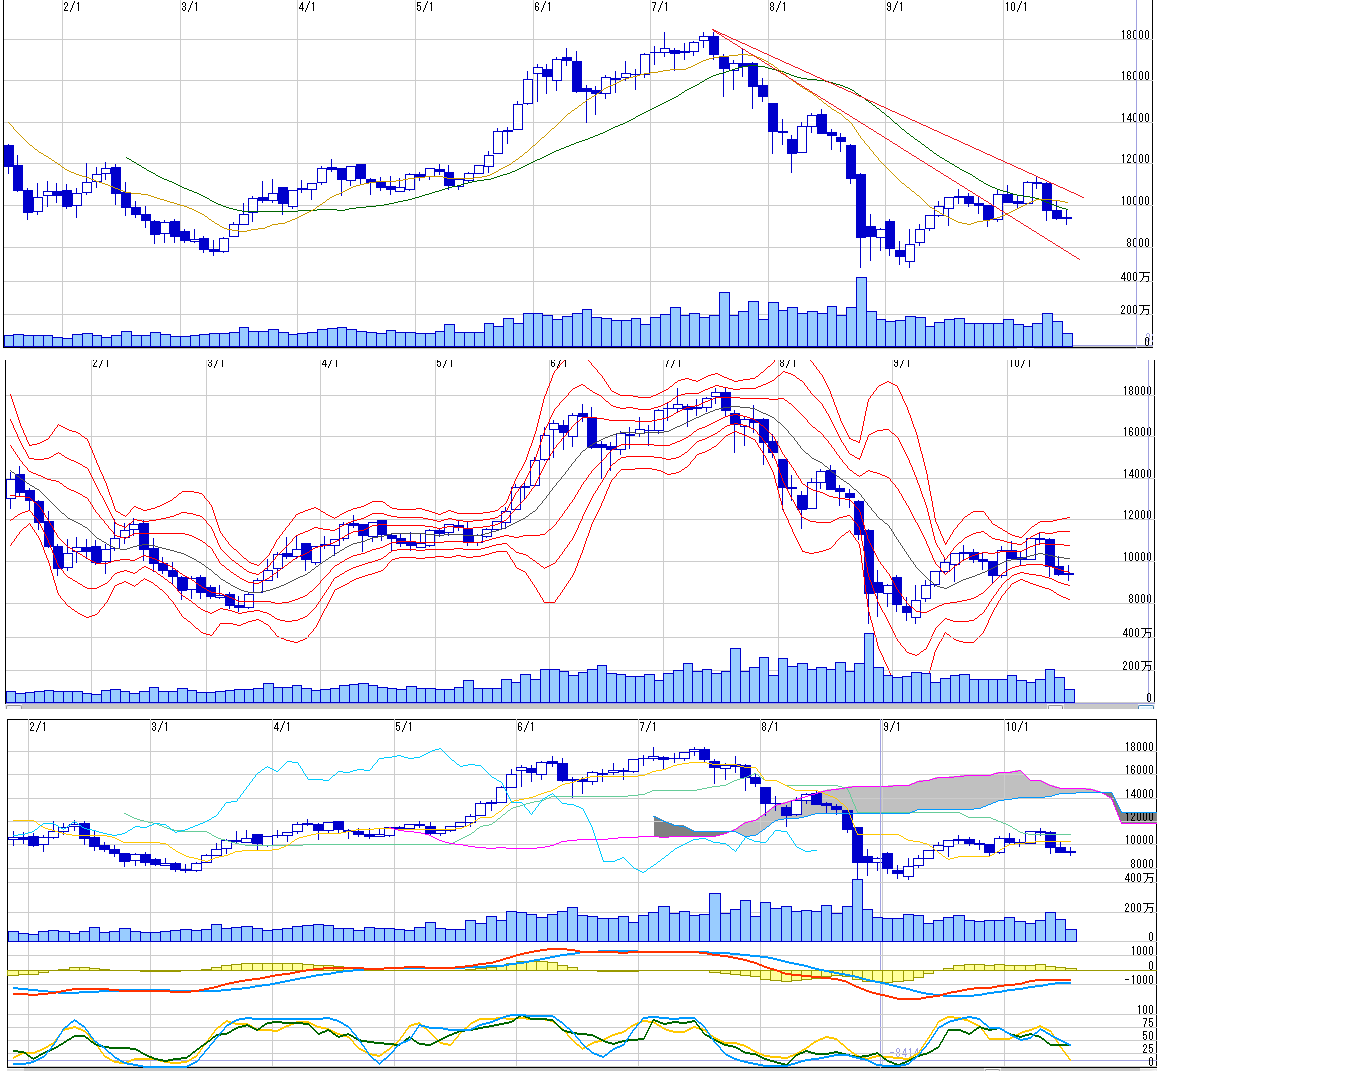1366x1090 pixels.
Task: Click the 1000 scale label of the MACD panel
Action: [x=1142, y=951]
